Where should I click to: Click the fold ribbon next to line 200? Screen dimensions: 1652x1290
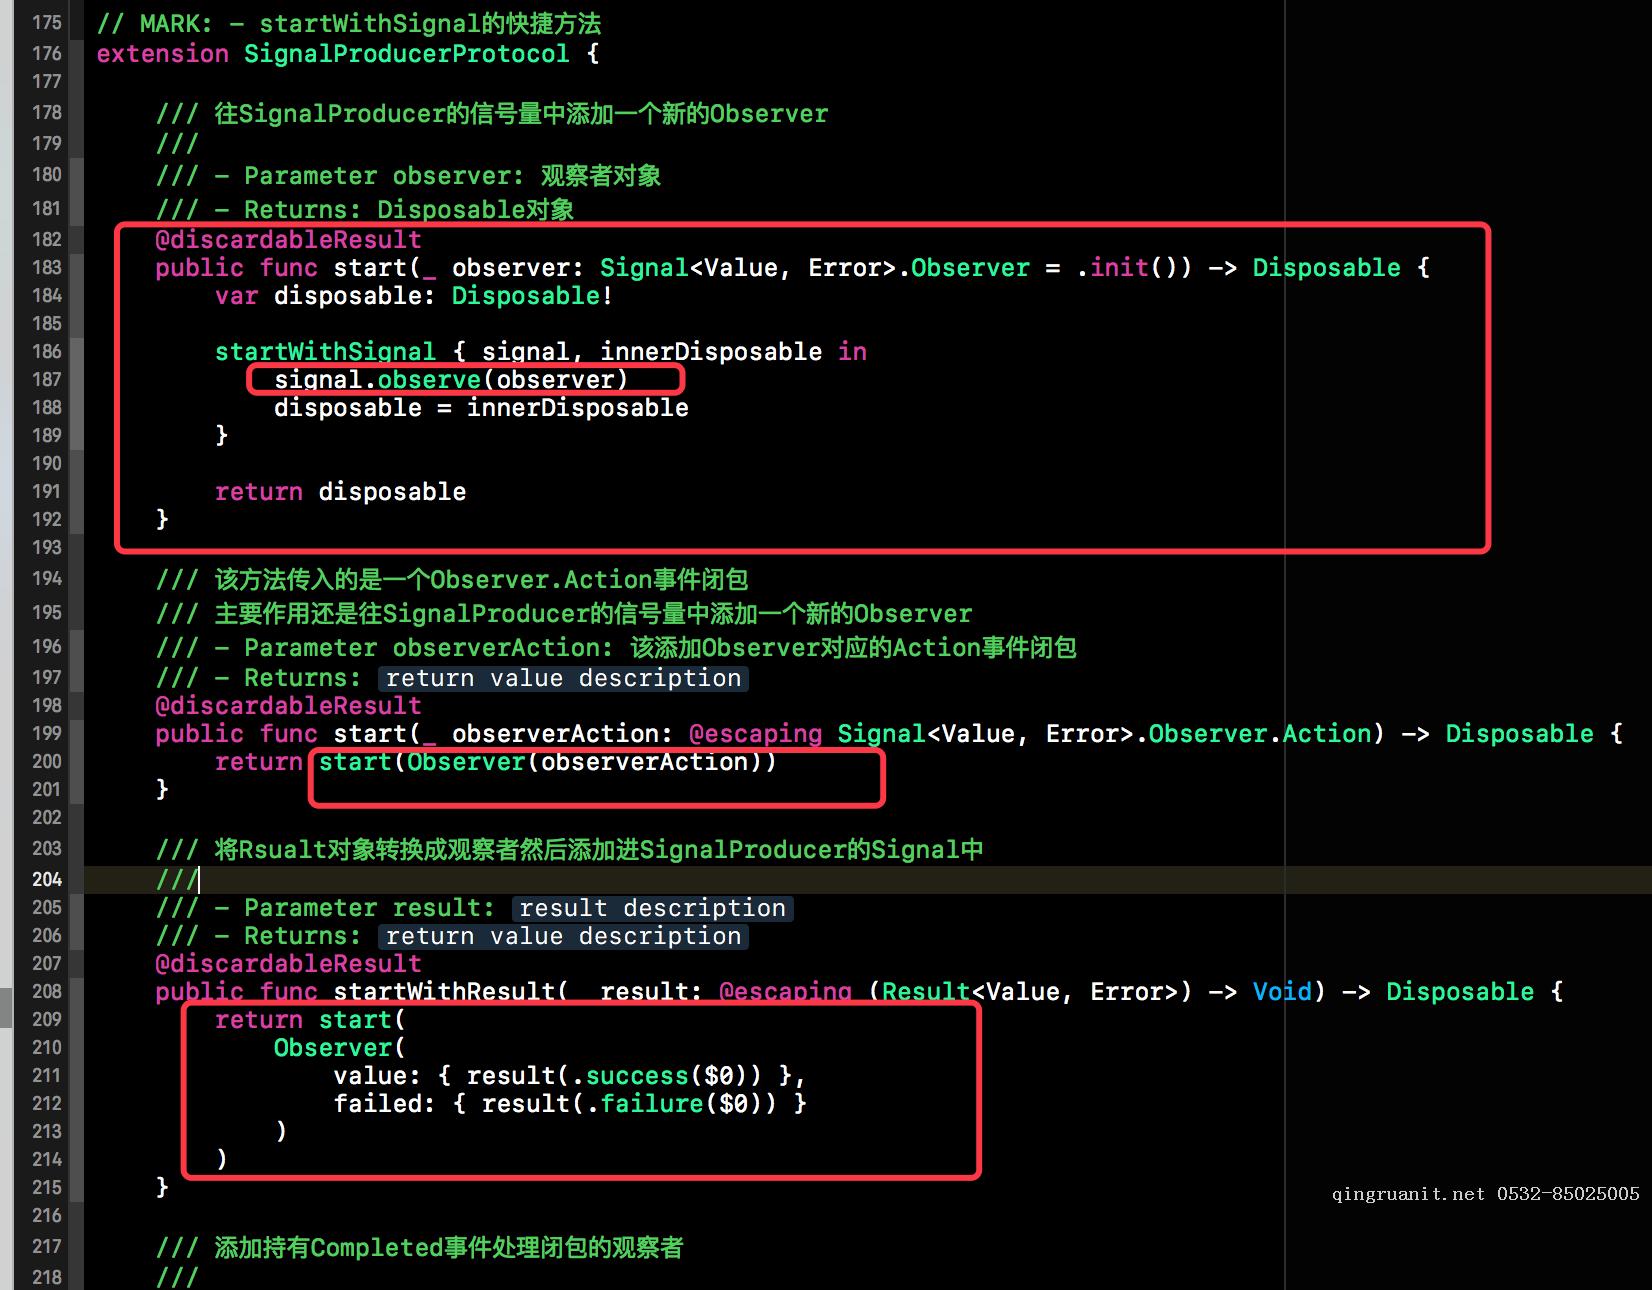point(76,761)
